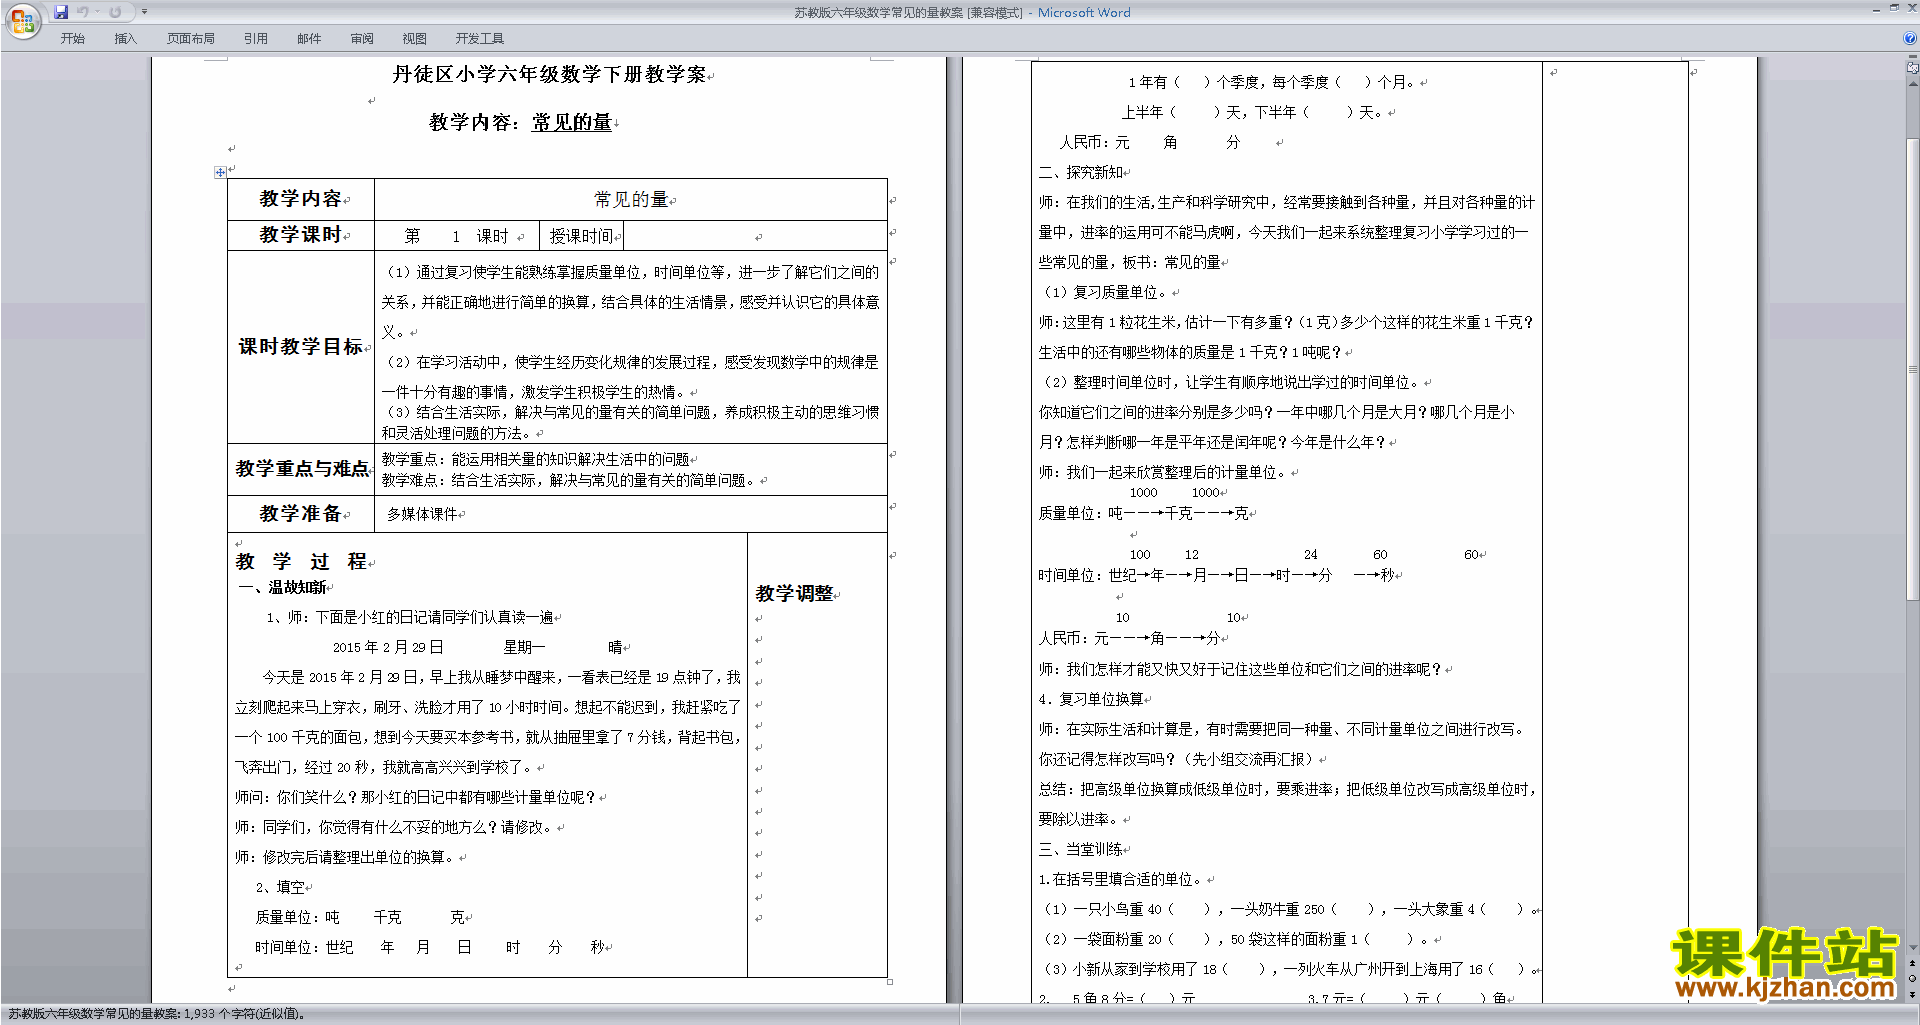Screen dimensions: 1920x1025
Task: Select the table using its move handle icon
Action: pyautogui.click(x=220, y=172)
